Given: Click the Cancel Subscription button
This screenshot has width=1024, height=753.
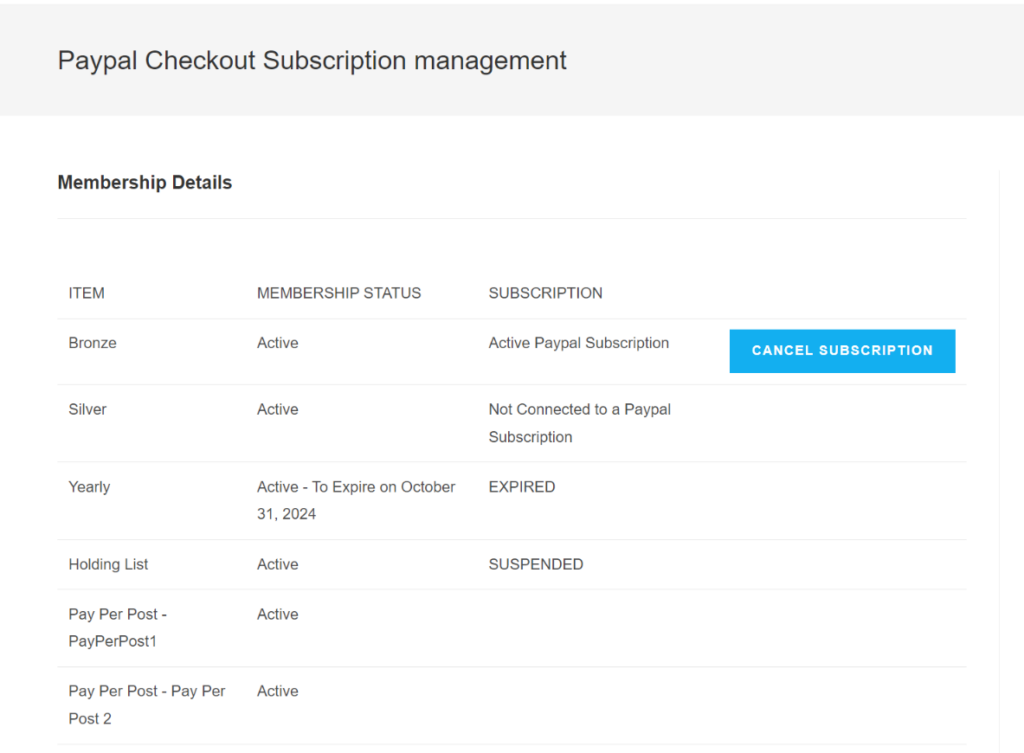Looking at the screenshot, I should (x=842, y=351).
